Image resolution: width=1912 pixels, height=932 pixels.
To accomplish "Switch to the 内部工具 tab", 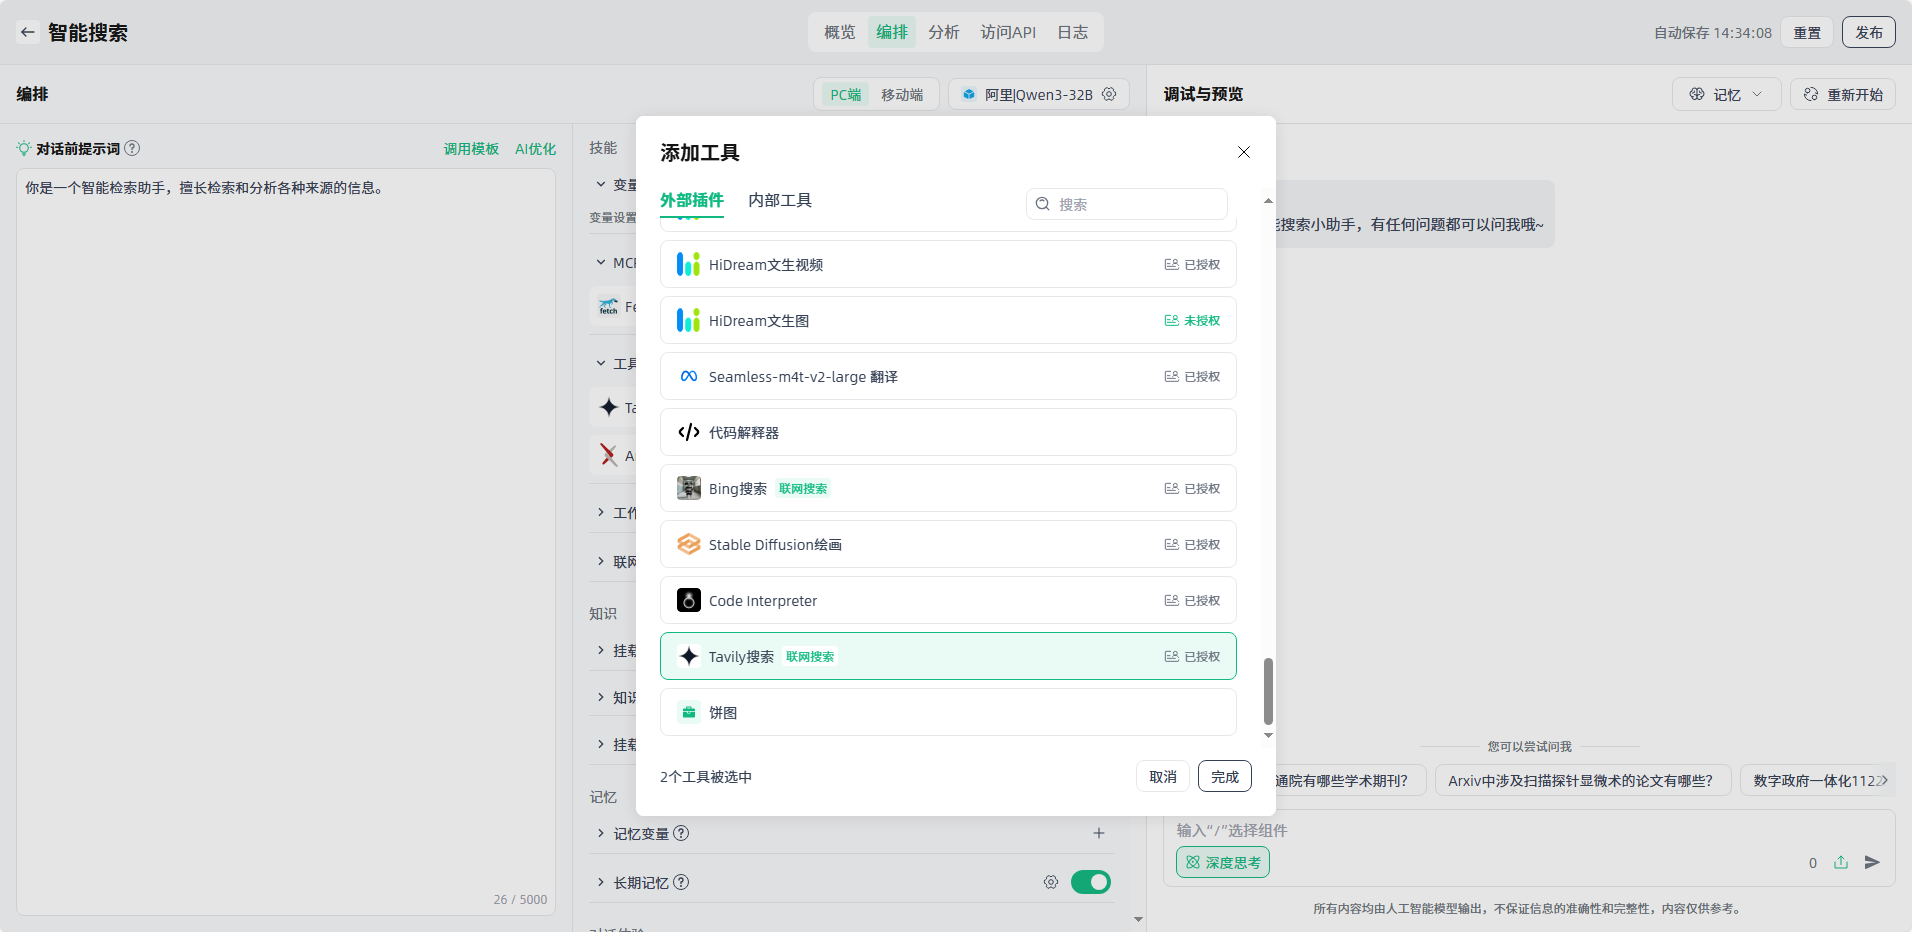I will [x=780, y=200].
